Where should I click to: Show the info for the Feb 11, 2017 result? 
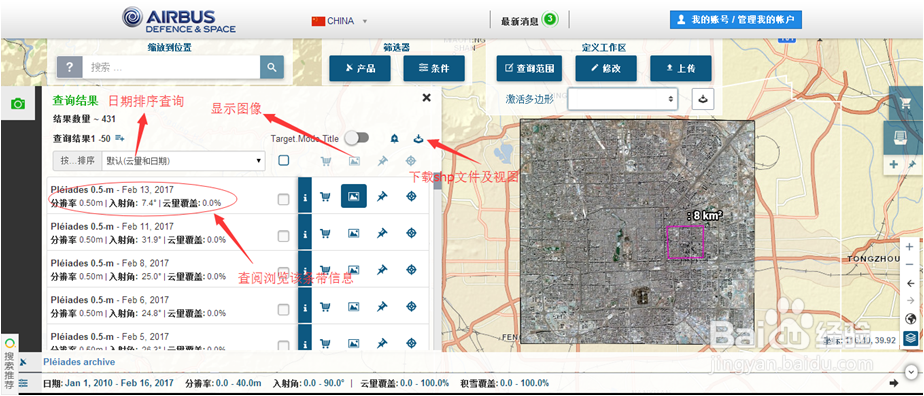coord(305,234)
